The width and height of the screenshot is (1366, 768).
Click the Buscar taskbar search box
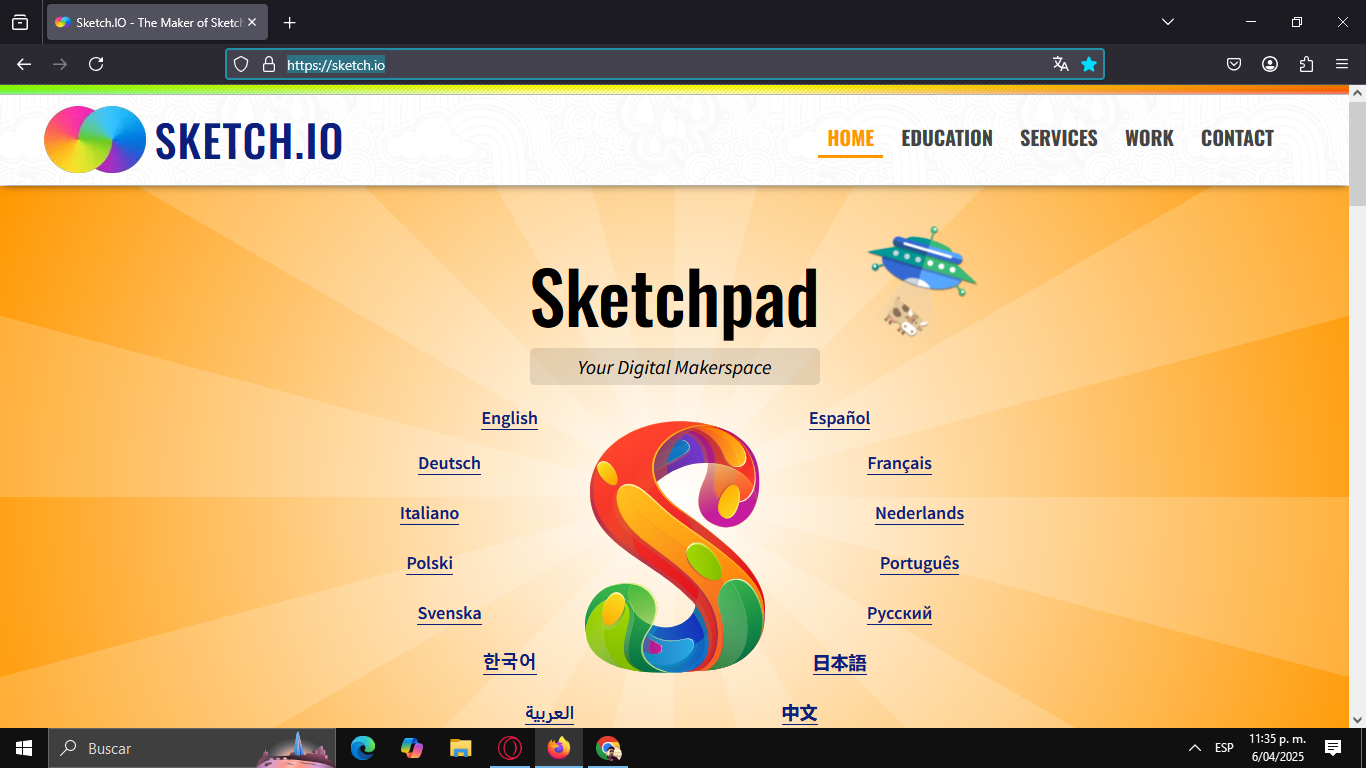pyautogui.click(x=192, y=748)
